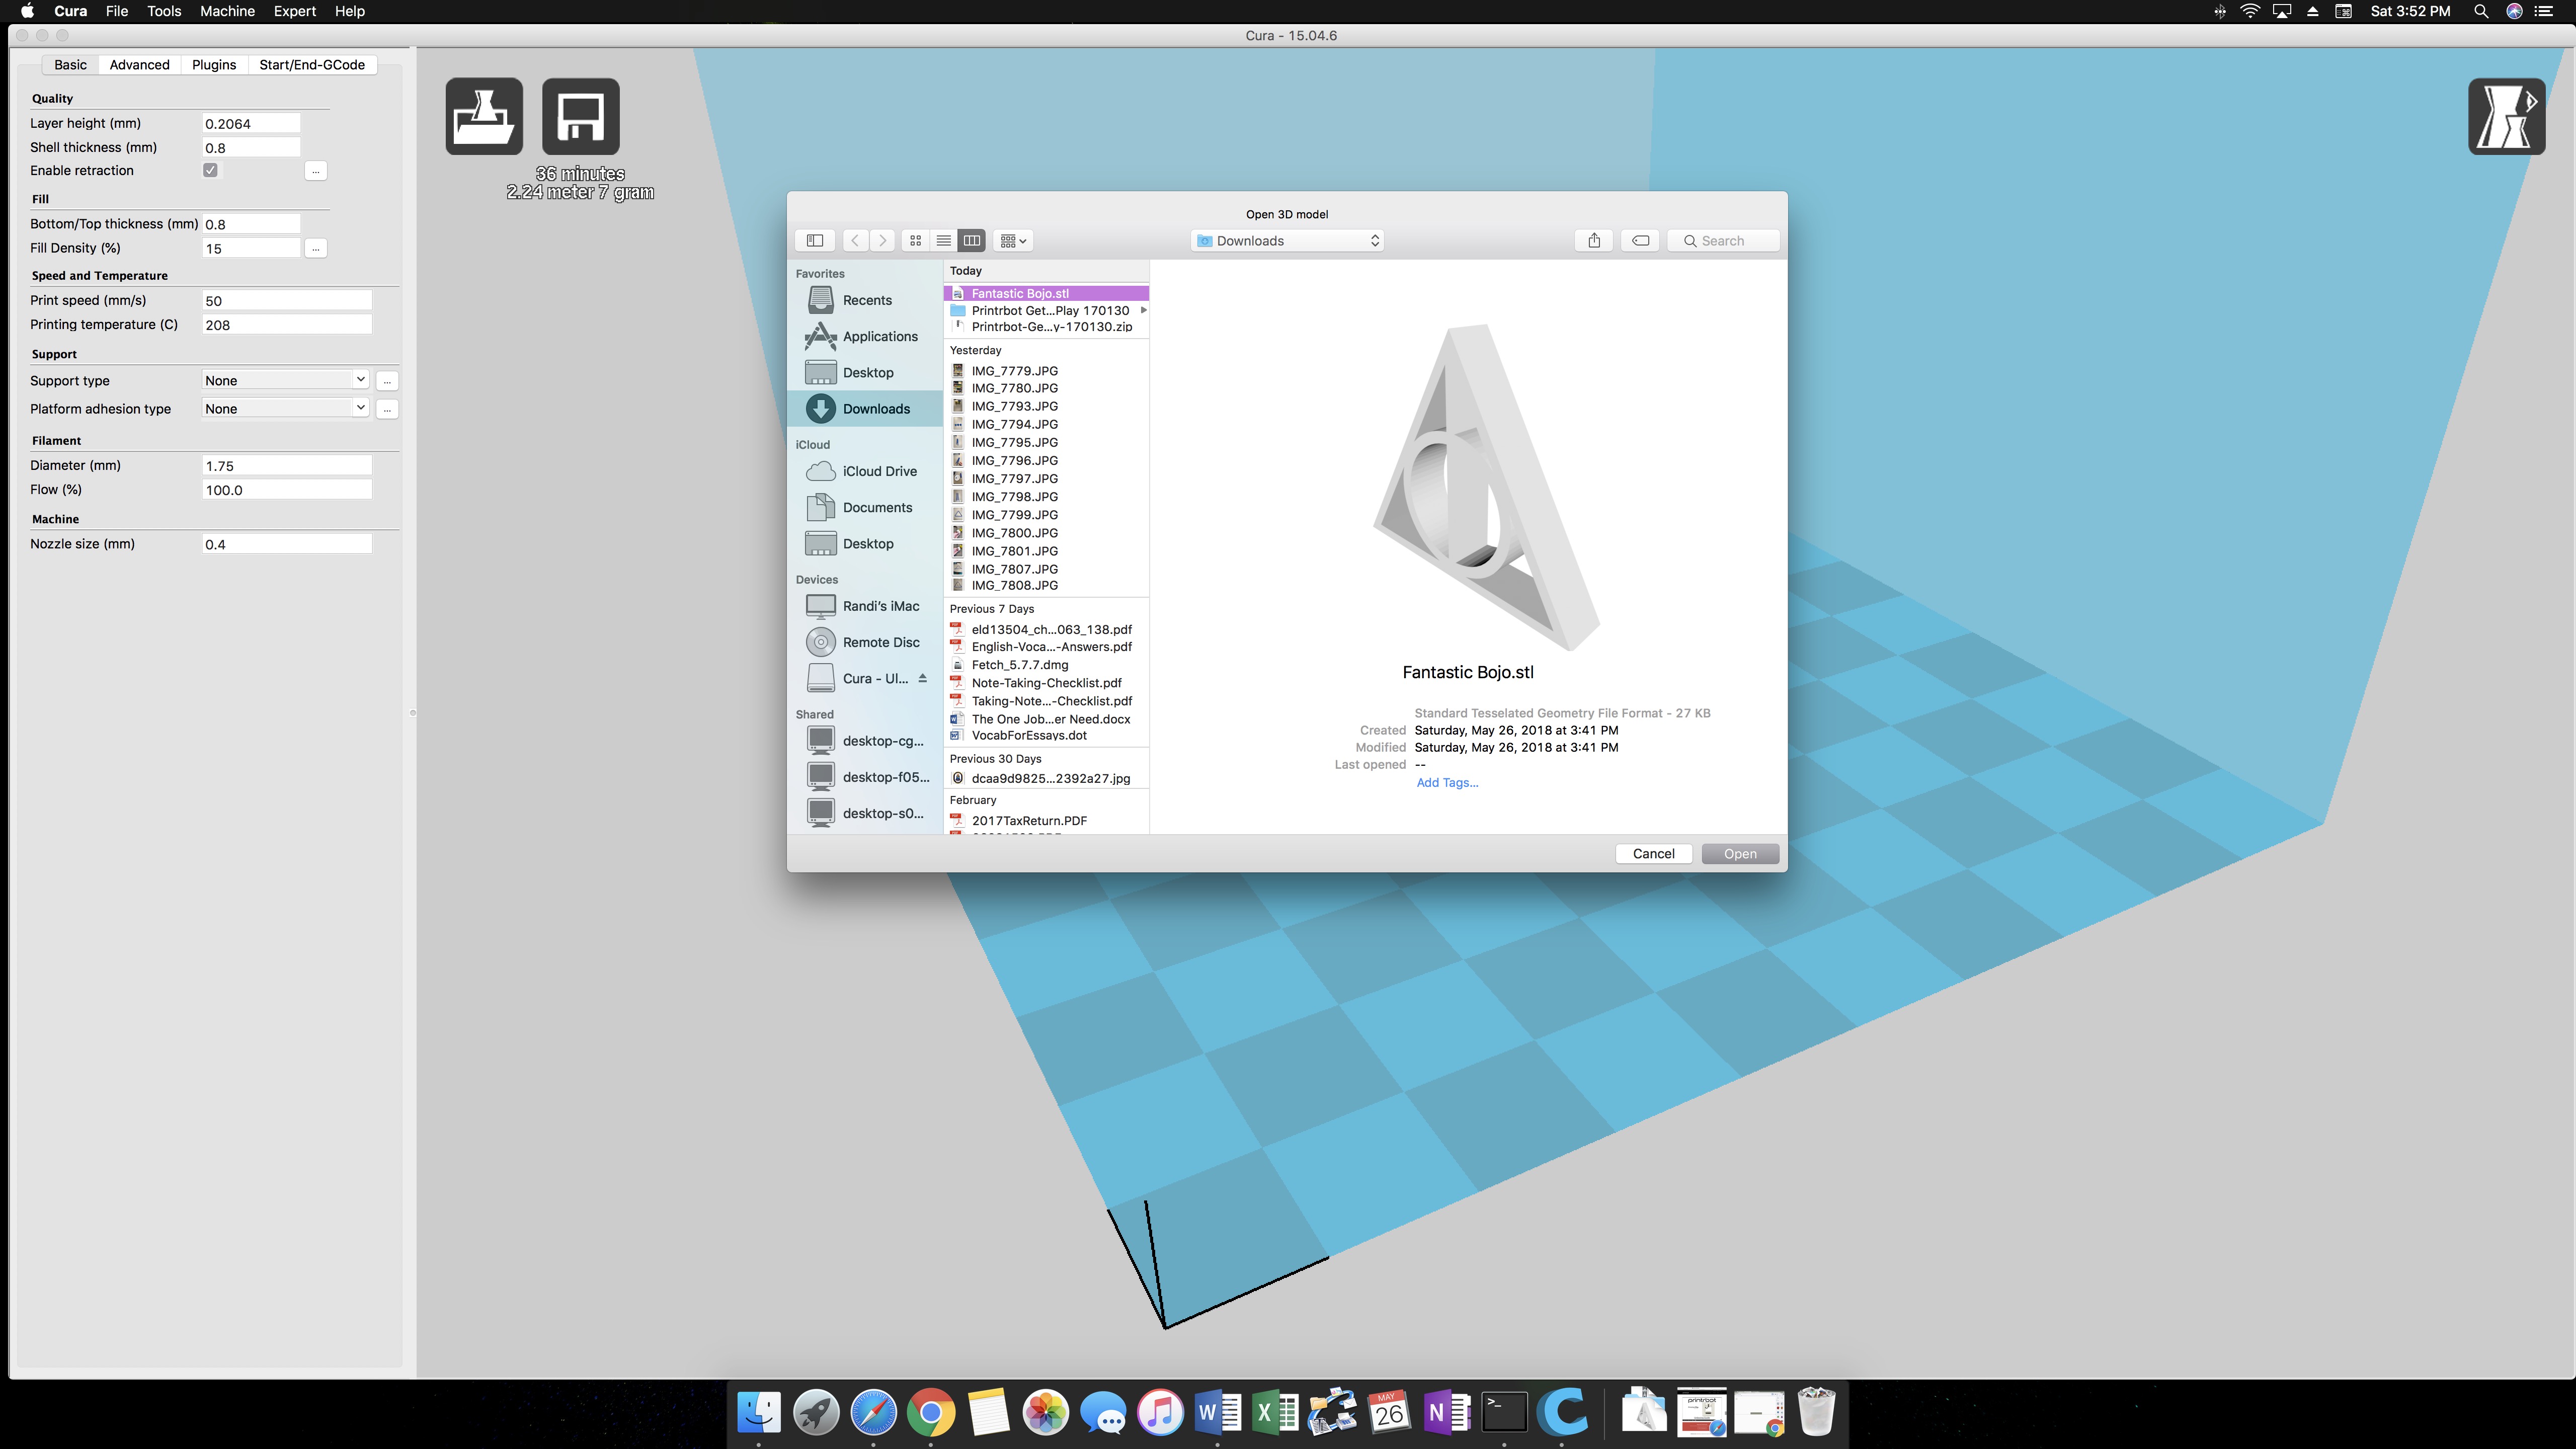Expand the Printrbot Get...Play 170130 folder arrow
The height and width of the screenshot is (1449, 2576).
1143,310
